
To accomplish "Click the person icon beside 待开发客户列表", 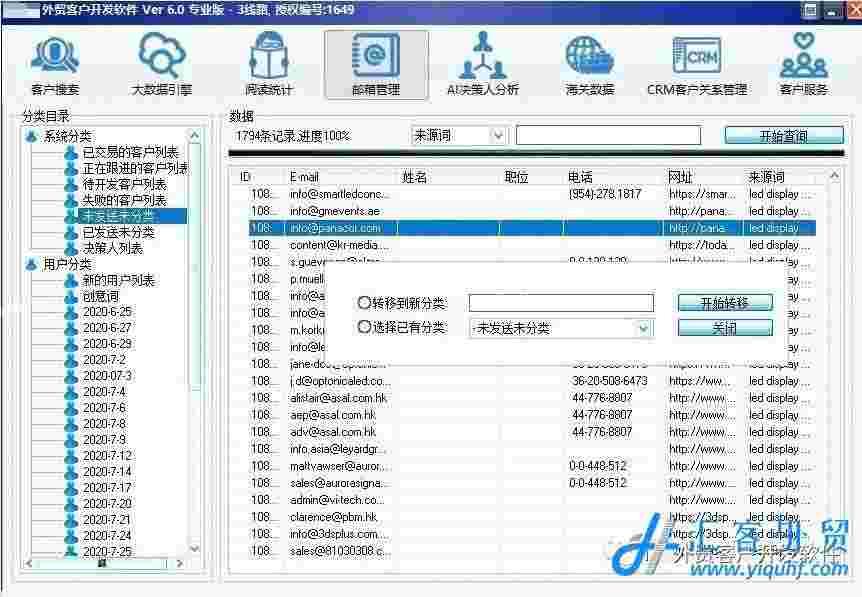I will click(71, 185).
